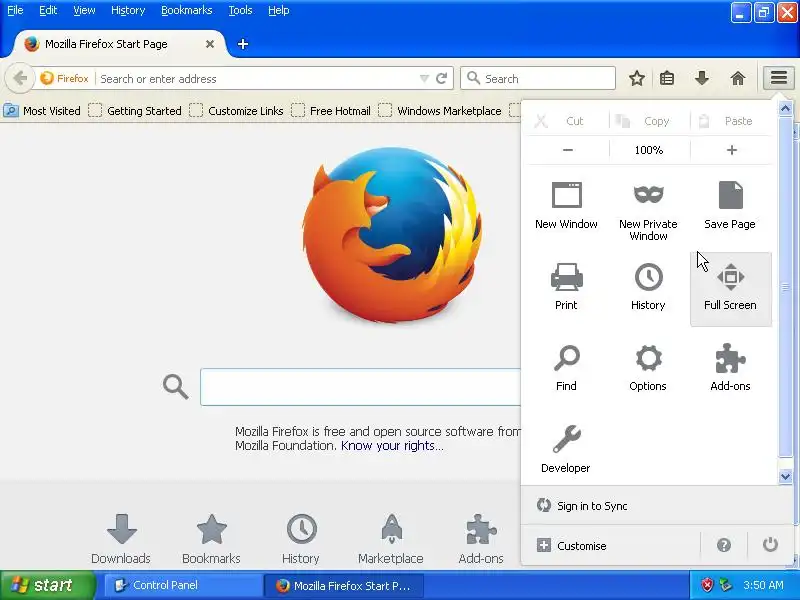Image resolution: width=800 pixels, height=600 pixels.
Task: Click the Exit Firefox power icon
Action: [x=770, y=545]
